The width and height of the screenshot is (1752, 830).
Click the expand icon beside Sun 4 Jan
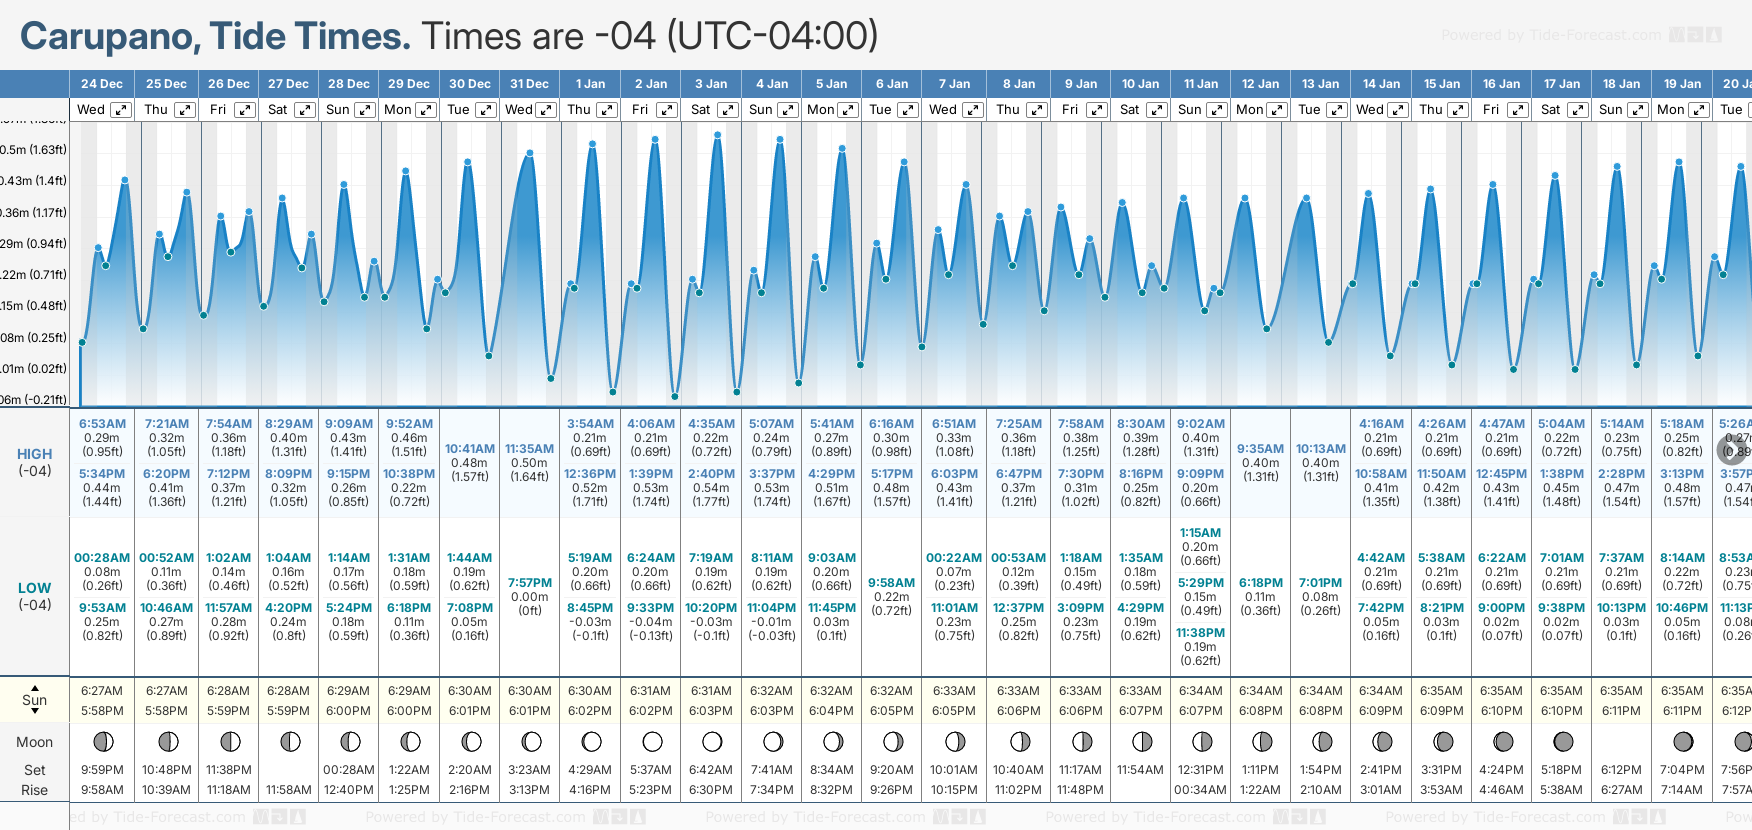pyautogui.click(x=788, y=110)
